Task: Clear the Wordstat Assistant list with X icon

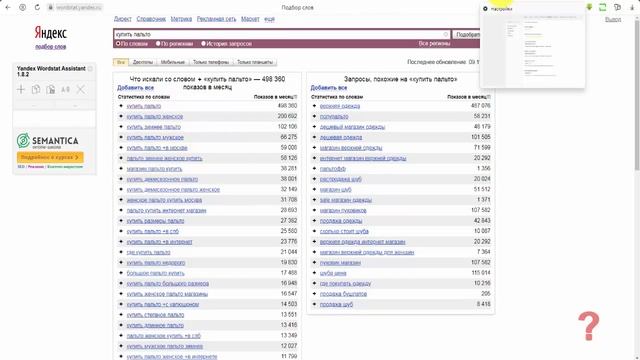Action: (x=81, y=89)
